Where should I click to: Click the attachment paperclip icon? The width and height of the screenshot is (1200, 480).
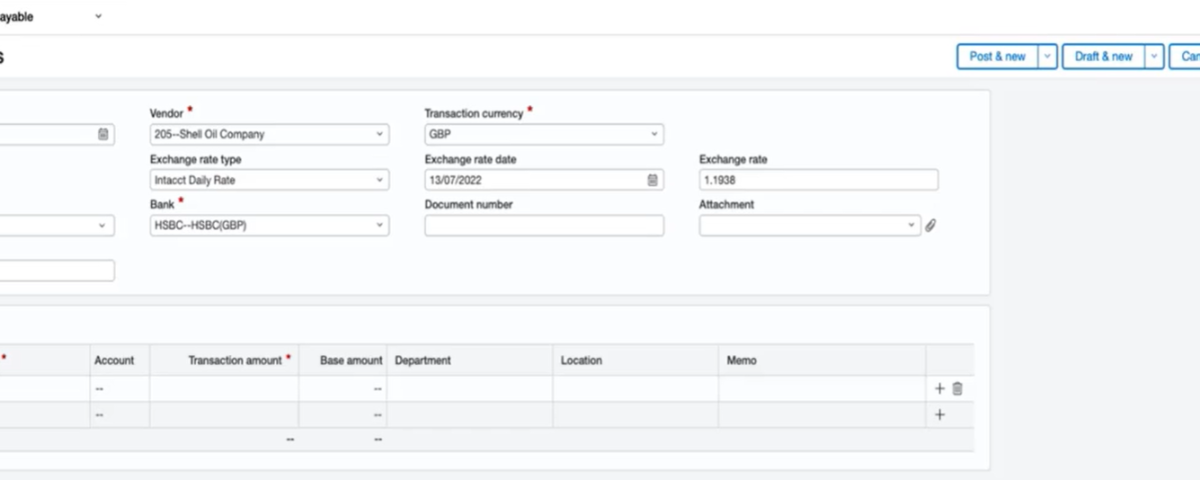929,226
